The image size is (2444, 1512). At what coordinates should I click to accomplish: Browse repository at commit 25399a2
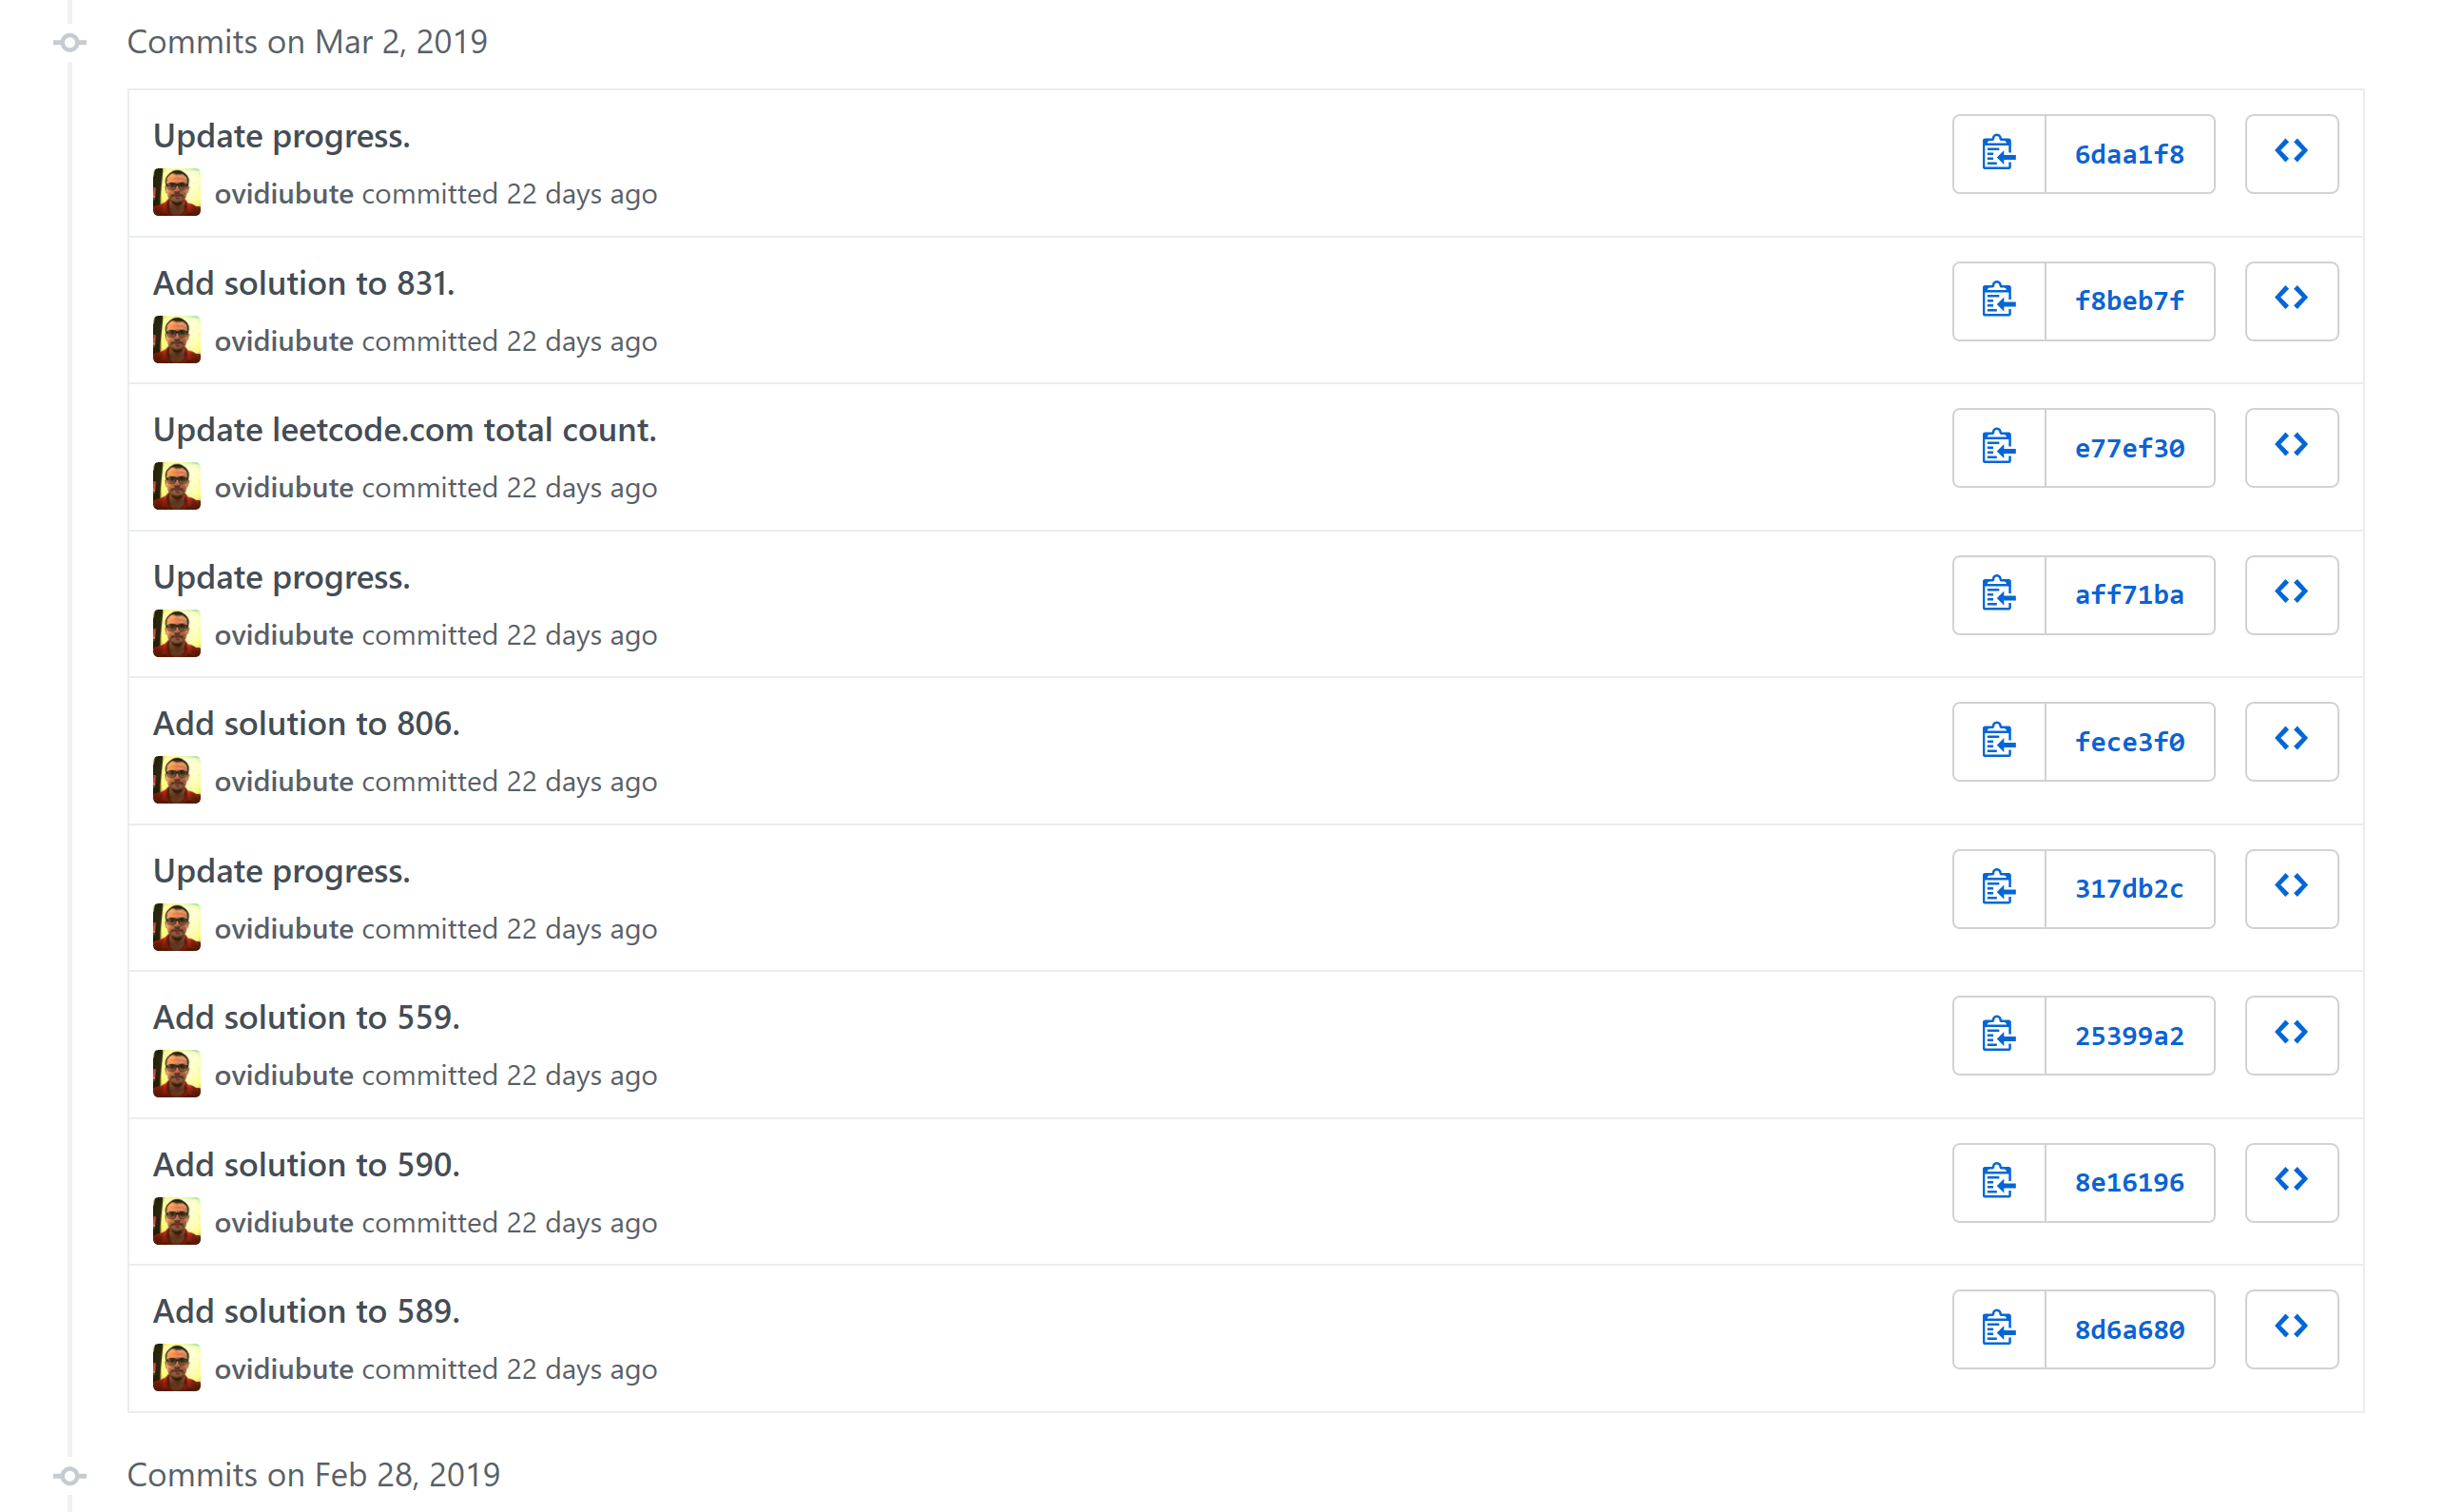click(2291, 1035)
